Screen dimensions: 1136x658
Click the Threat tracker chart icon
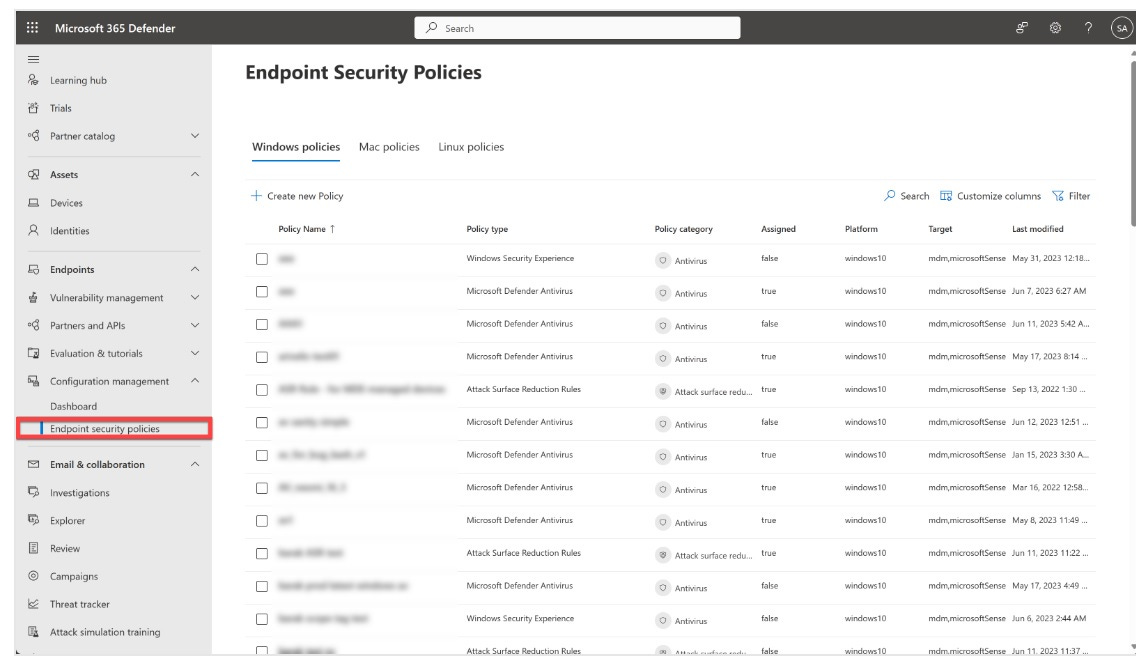[33, 604]
